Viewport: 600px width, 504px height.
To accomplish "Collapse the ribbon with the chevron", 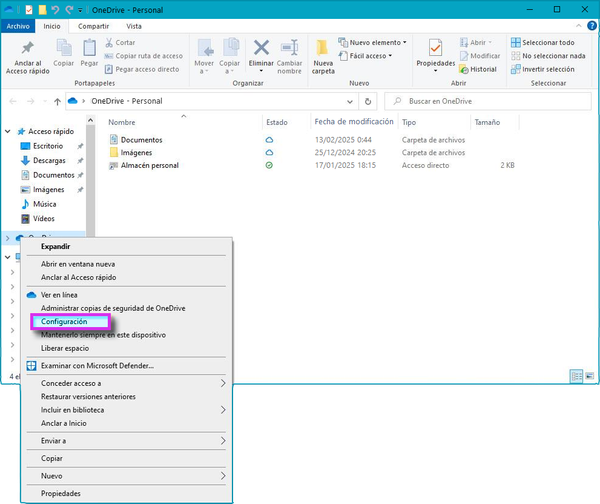I will pyautogui.click(x=579, y=26).
